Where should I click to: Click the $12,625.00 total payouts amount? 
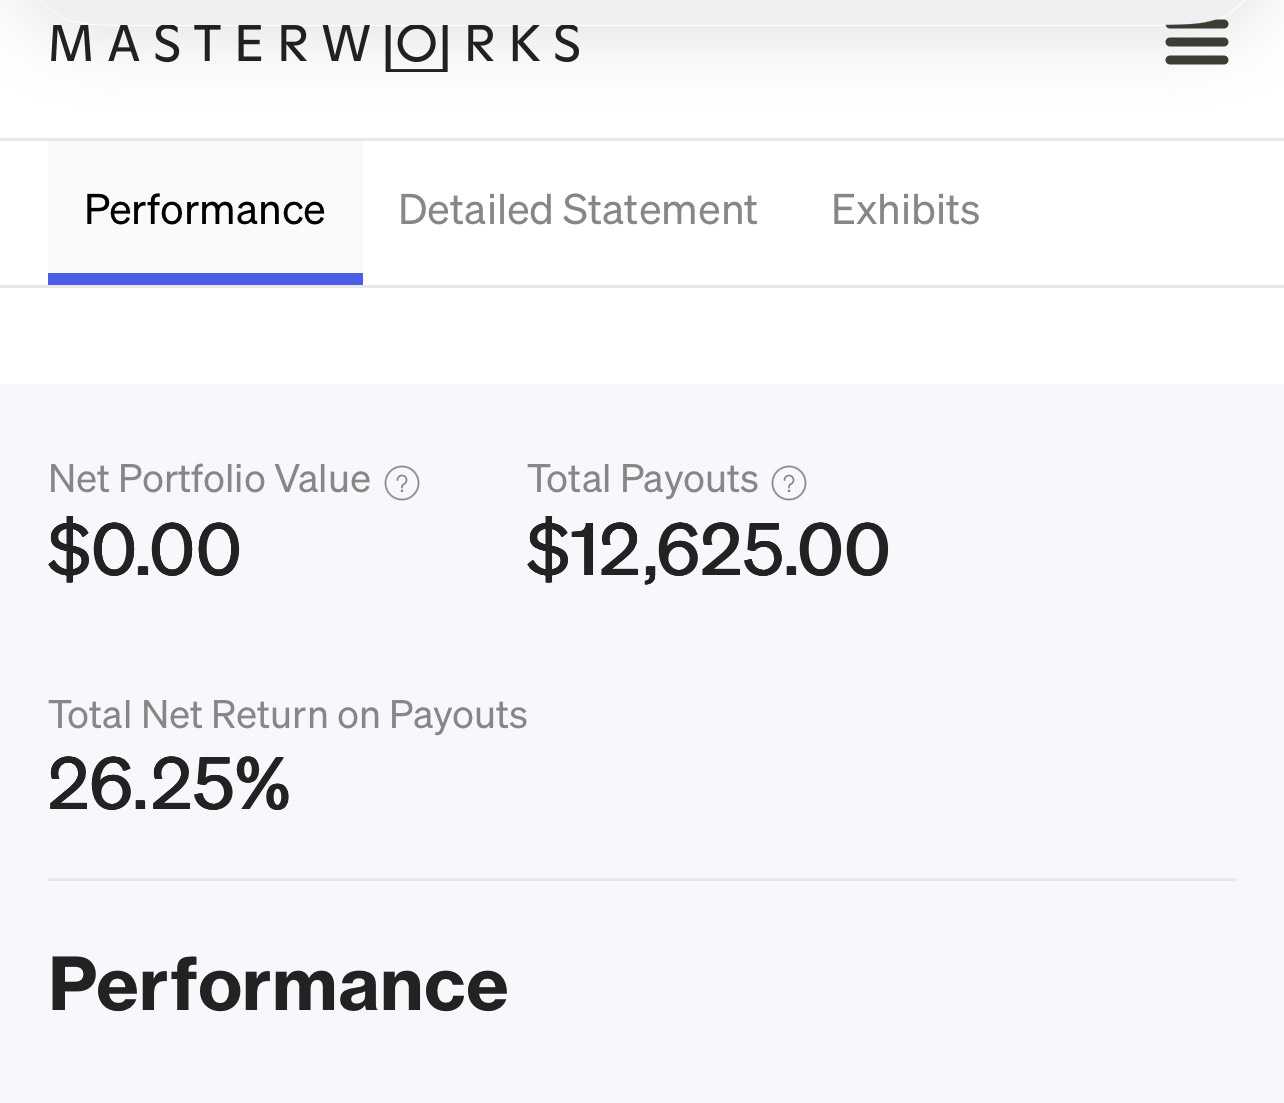click(x=707, y=550)
